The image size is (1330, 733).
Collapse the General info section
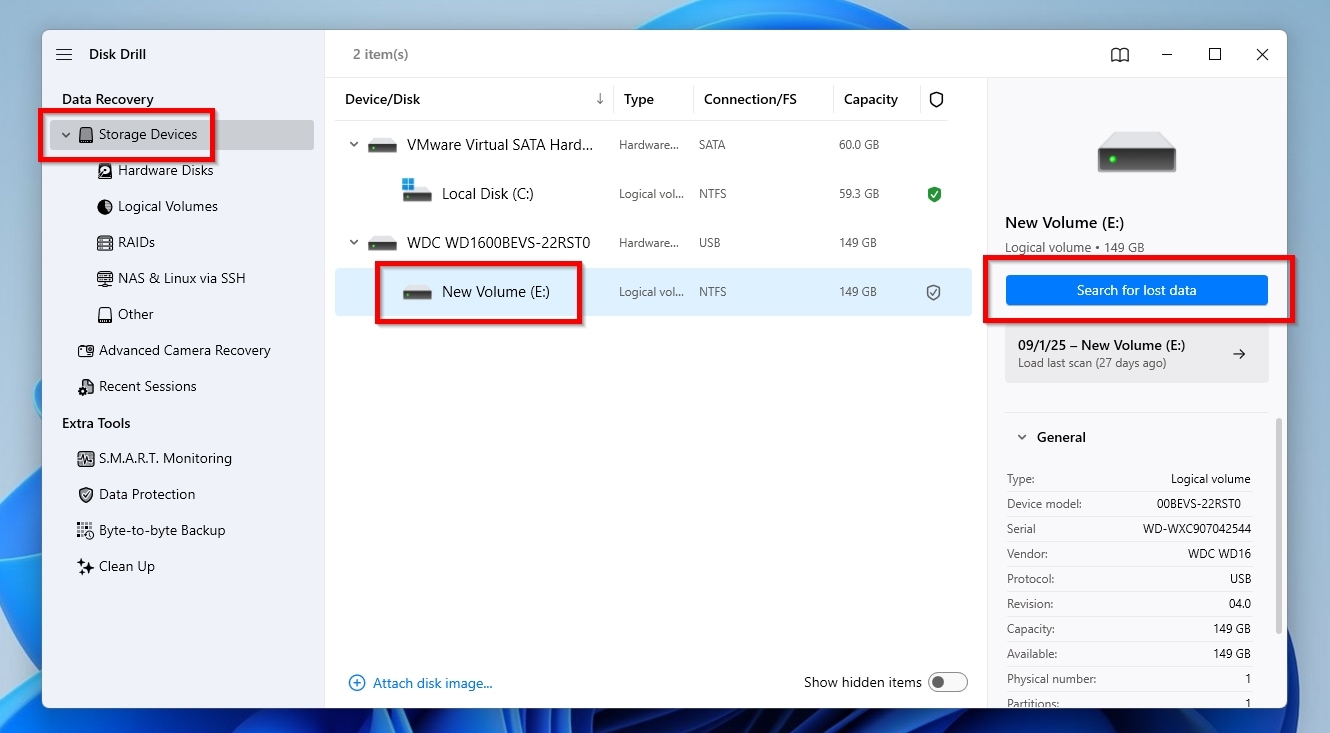[x=1021, y=437]
